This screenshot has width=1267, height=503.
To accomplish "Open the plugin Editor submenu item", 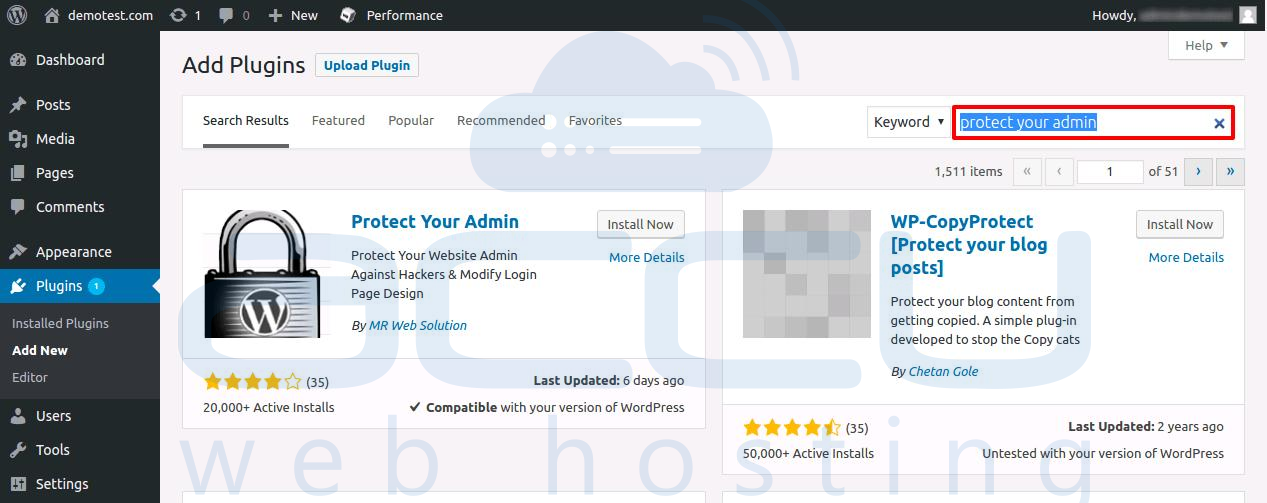I will point(30,377).
